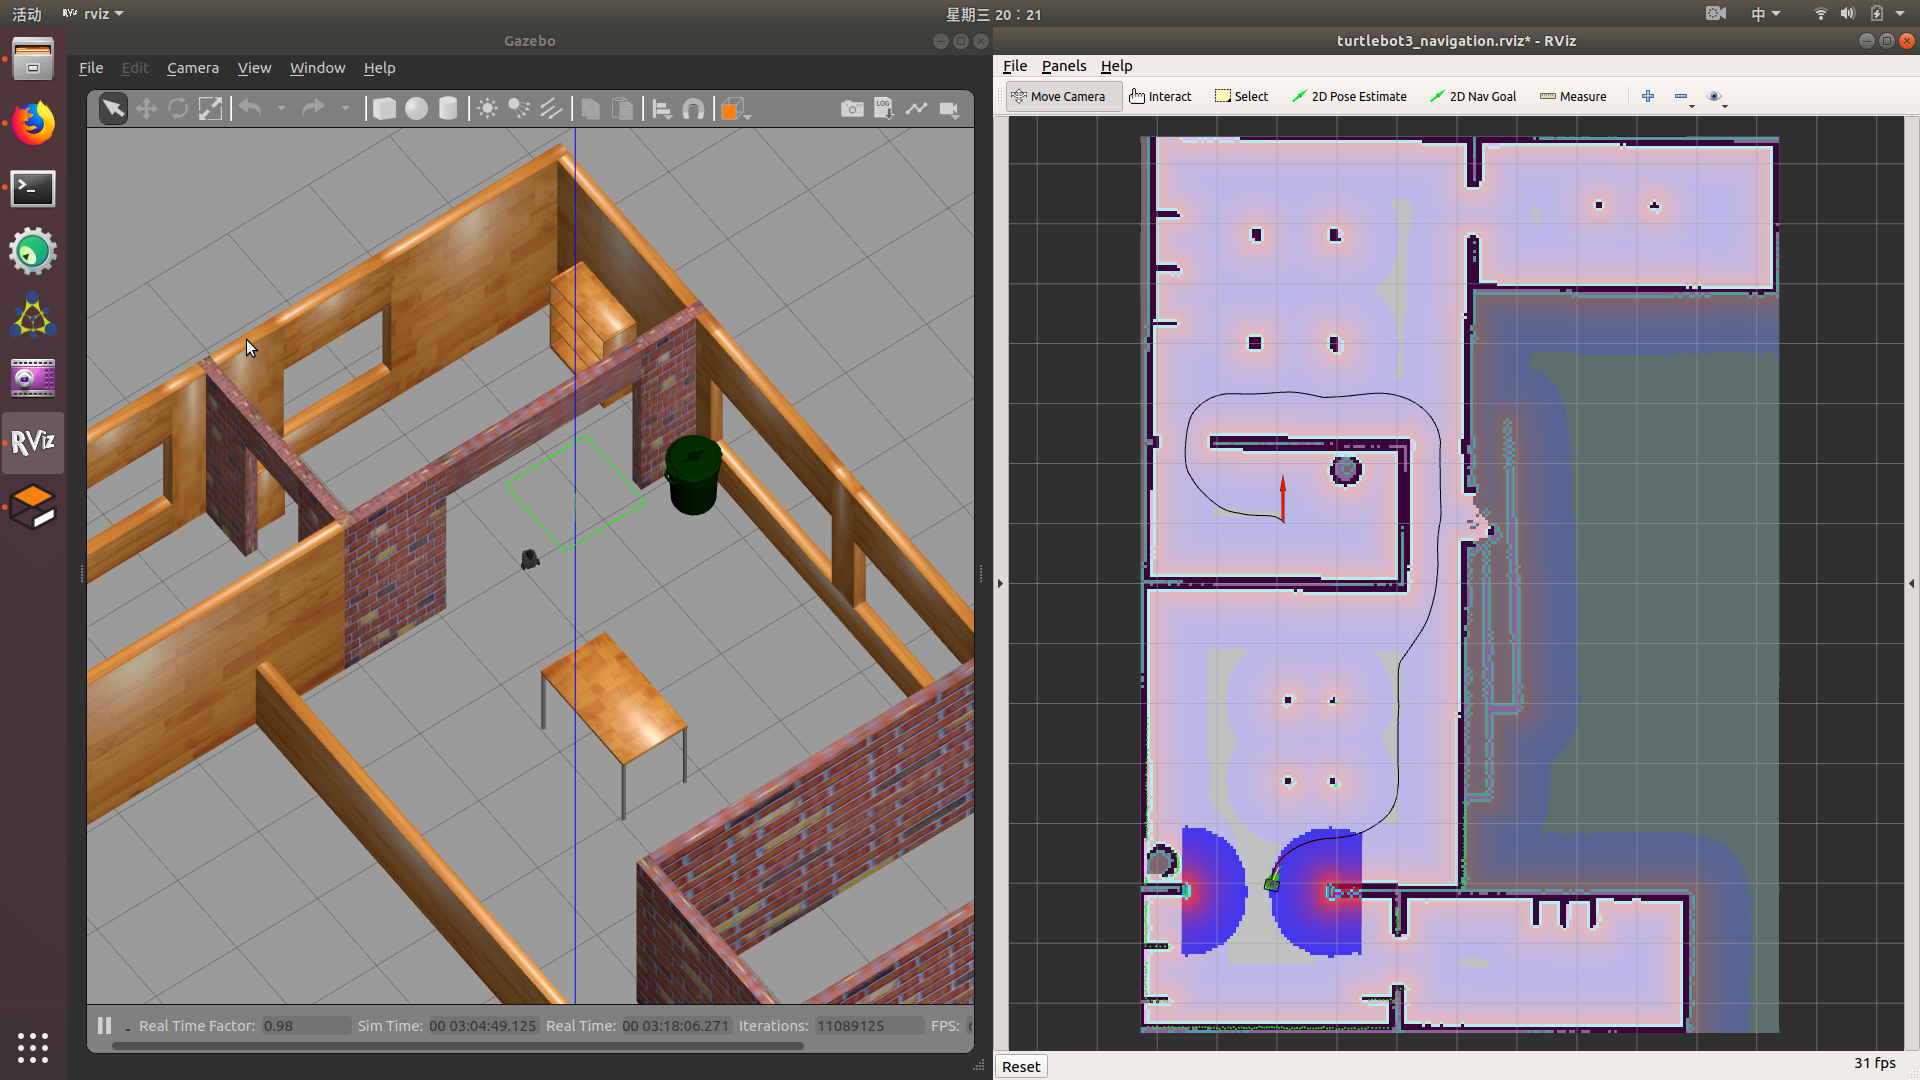Click the Gazebo horizontal scrollbar
The height and width of the screenshot is (1080, 1920).
click(457, 1046)
